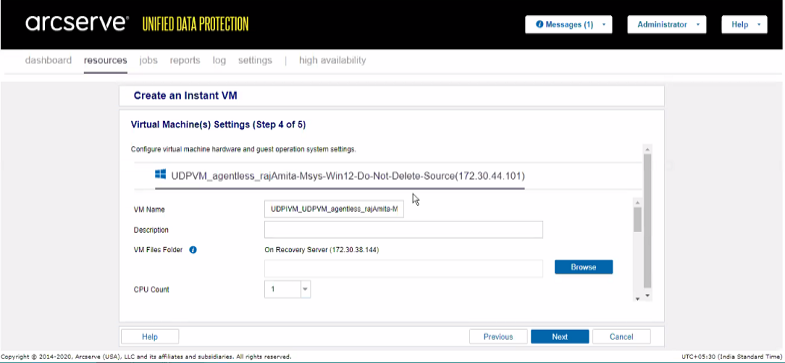The height and width of the screenshot is (363, 785).
Task: Open the reports tab
Action: 185,61
